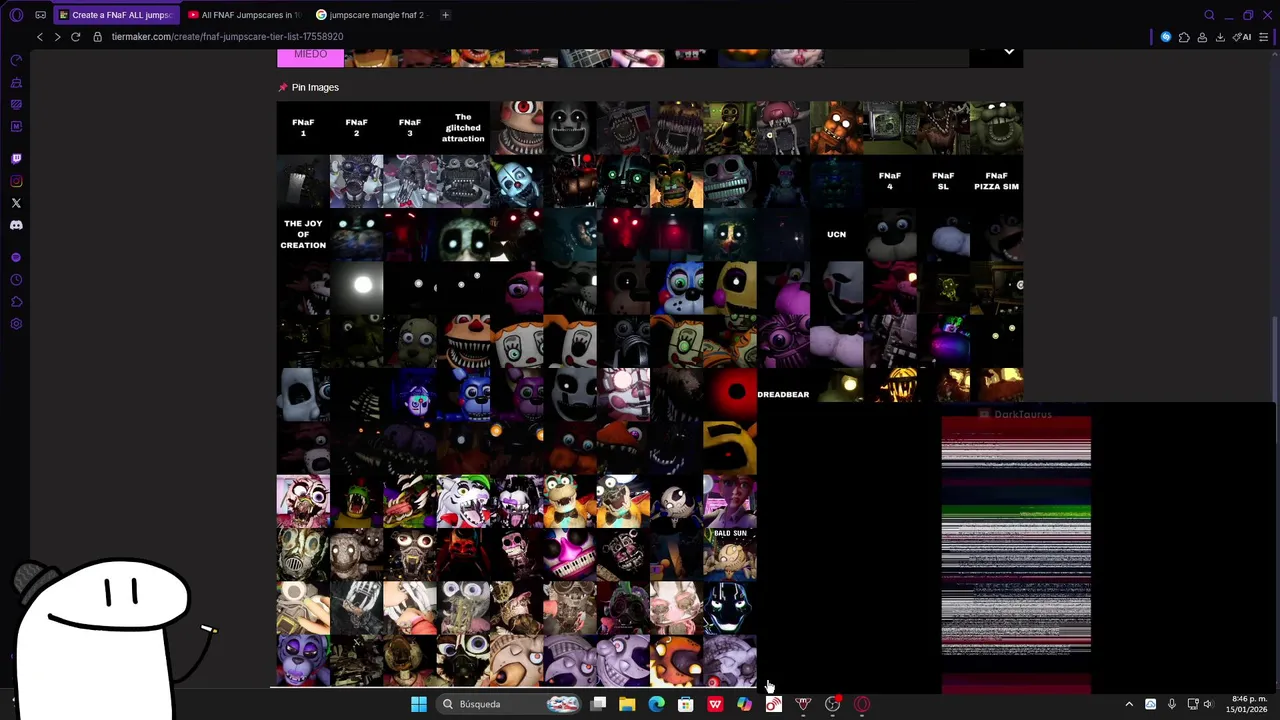Switch to the Create a FNaF ALL jumpscare tab
Viewport: 1280px width, 720px height.
(115, 15)
